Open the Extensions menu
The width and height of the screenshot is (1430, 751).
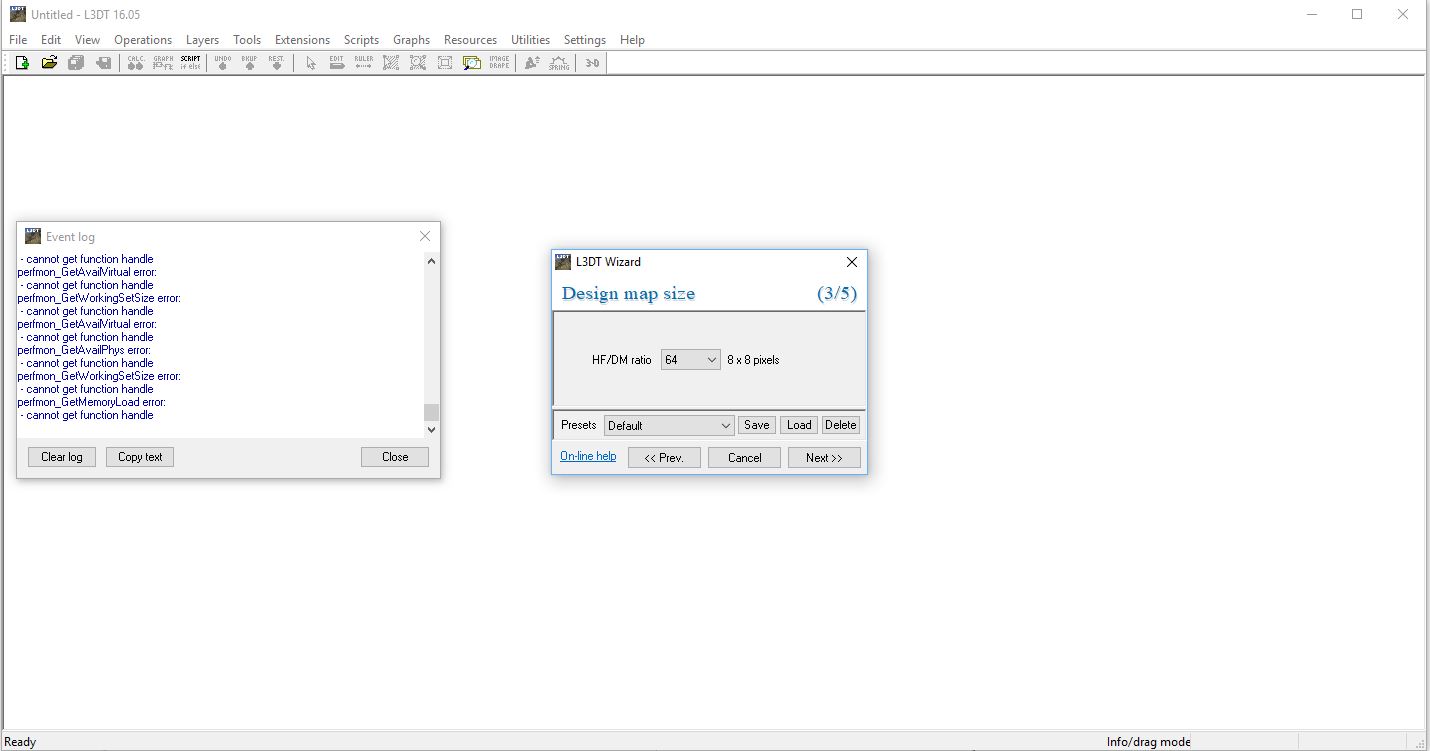click(302, 40)
